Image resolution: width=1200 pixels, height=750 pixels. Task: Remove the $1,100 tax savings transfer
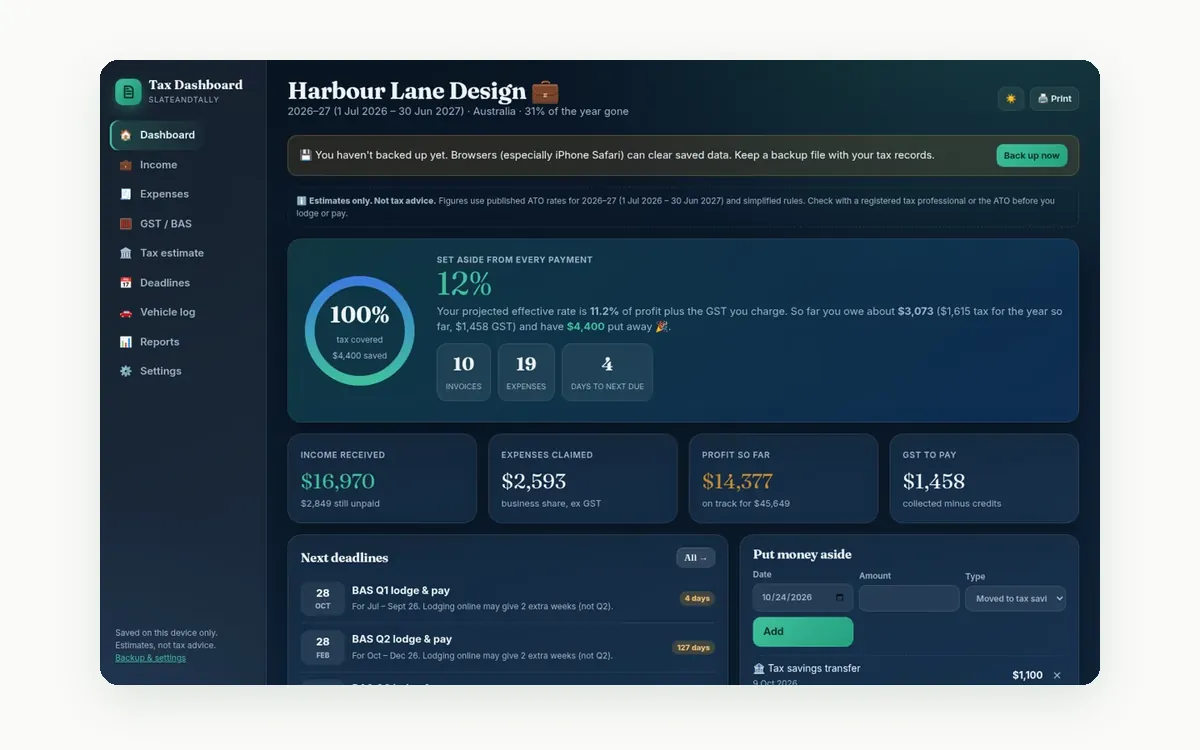click(1057, 676)
